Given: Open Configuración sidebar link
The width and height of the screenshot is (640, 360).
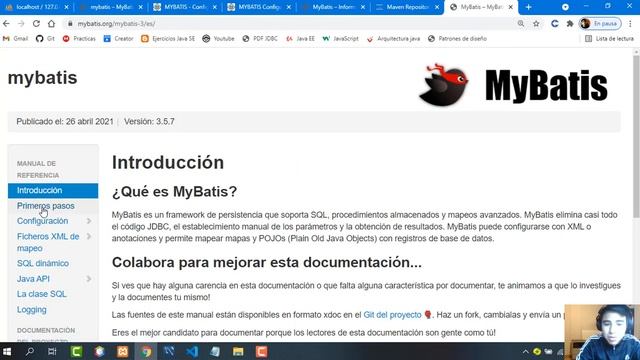Looking at the screenshot, I should click(42, 221).
